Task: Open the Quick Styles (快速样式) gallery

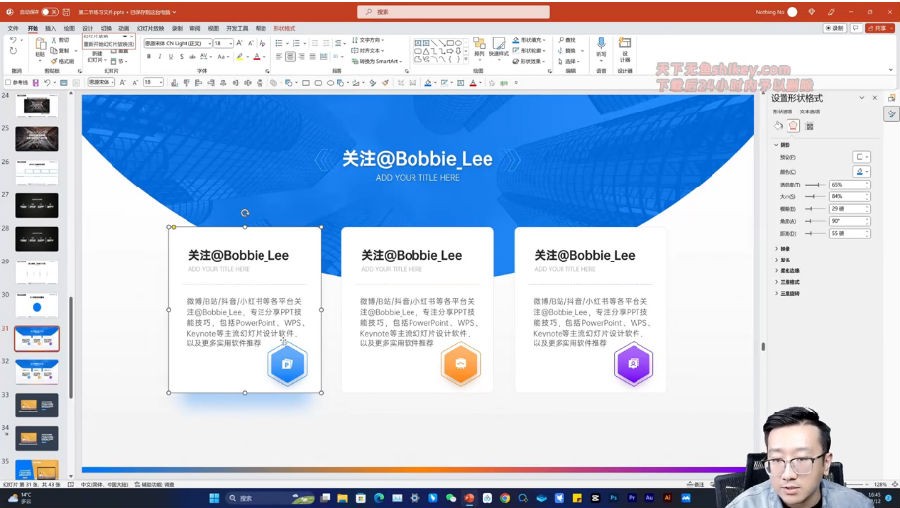Action: click(x=499, y=47)
